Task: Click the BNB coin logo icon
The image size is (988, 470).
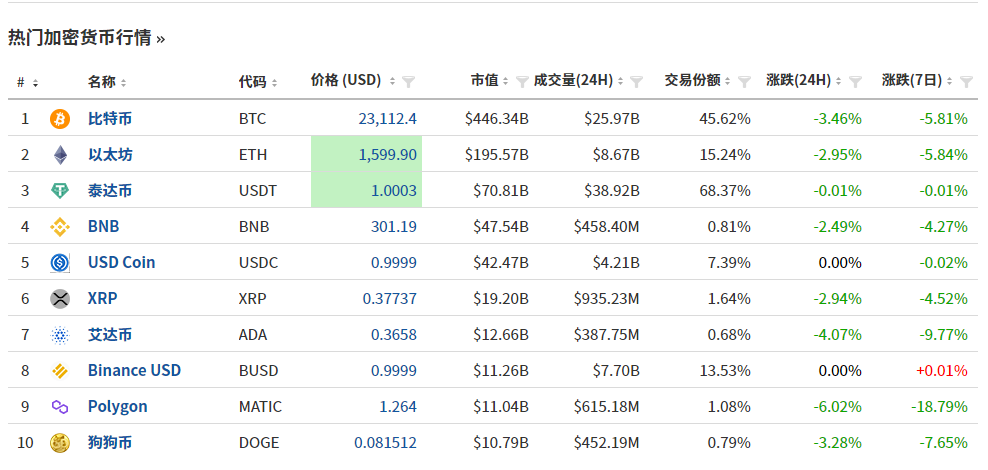Action: click(x=60, y=227)
